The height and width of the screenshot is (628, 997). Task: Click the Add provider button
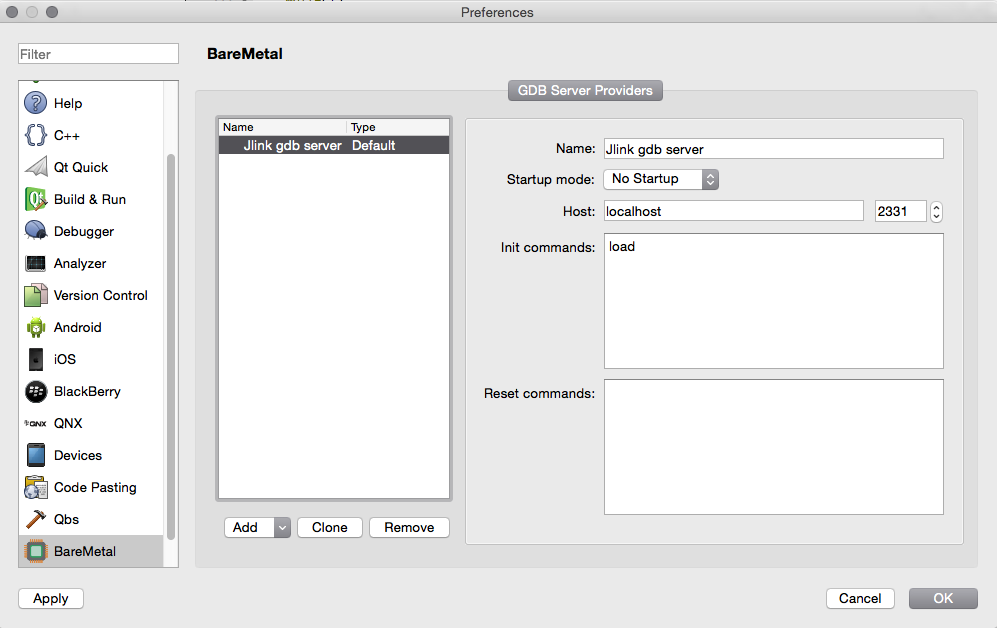coord(249,528)
